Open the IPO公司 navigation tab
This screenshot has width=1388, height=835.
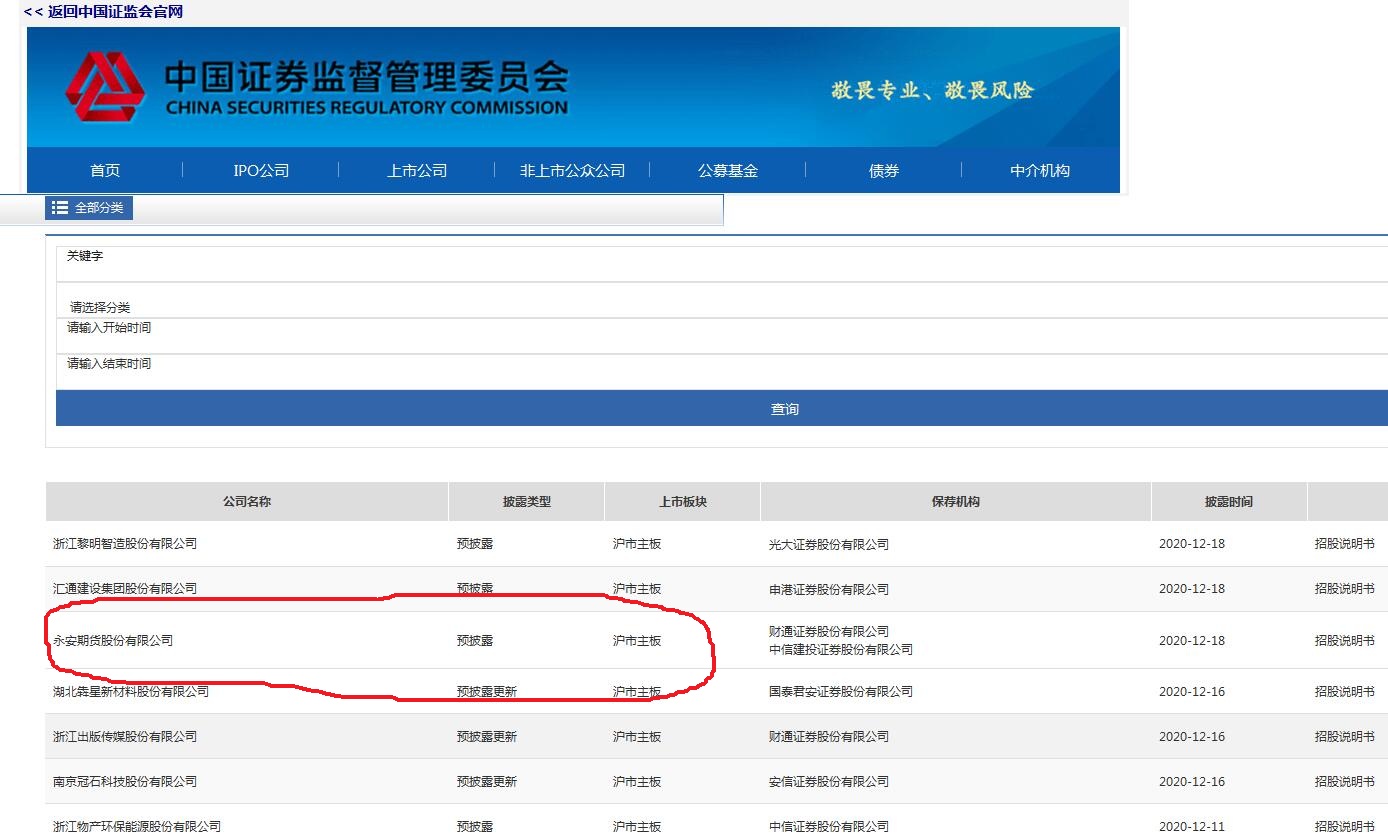coord(261,171)
